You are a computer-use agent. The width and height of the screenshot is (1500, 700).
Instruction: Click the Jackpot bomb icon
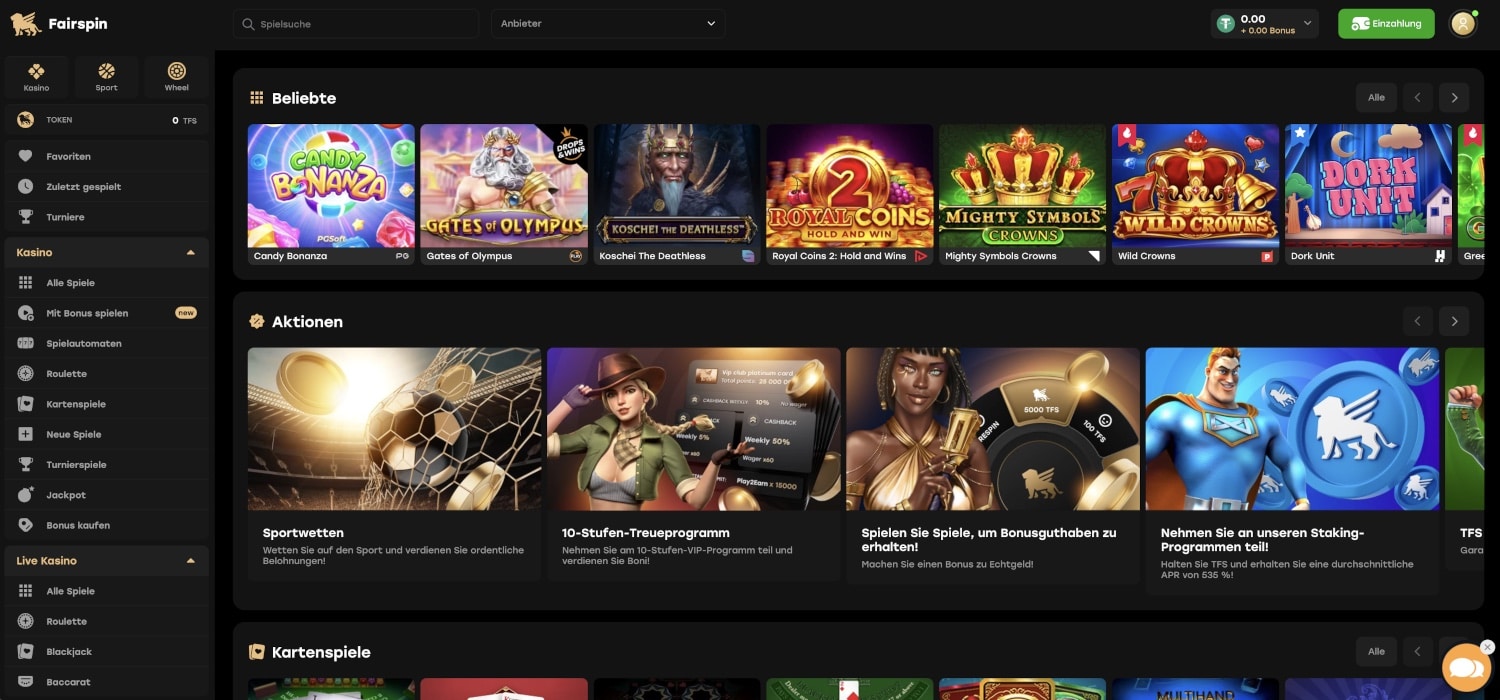(x=26, y=495)
